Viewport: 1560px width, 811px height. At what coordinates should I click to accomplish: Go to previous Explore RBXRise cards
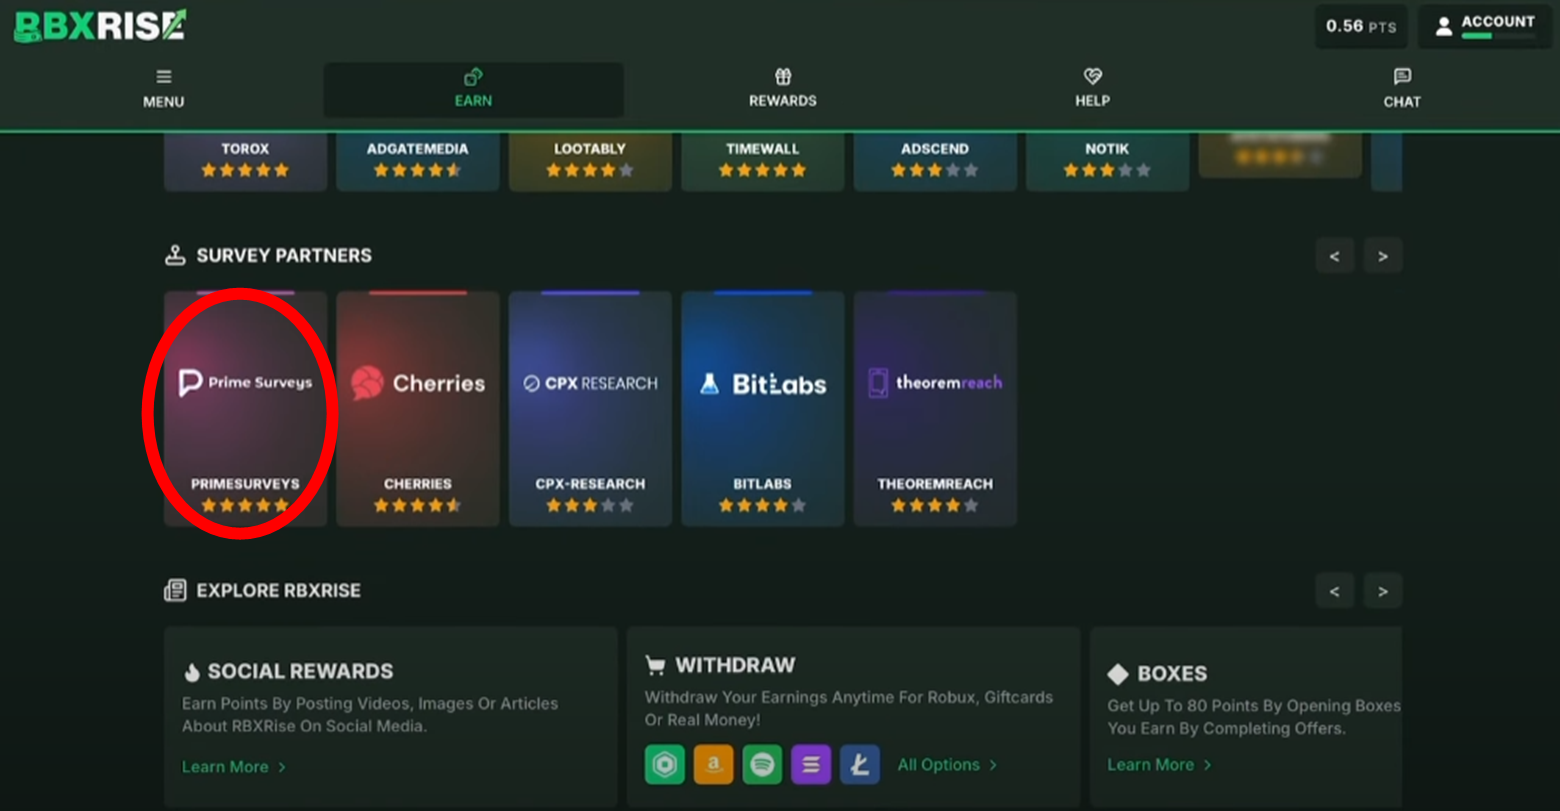(1334, 591)
